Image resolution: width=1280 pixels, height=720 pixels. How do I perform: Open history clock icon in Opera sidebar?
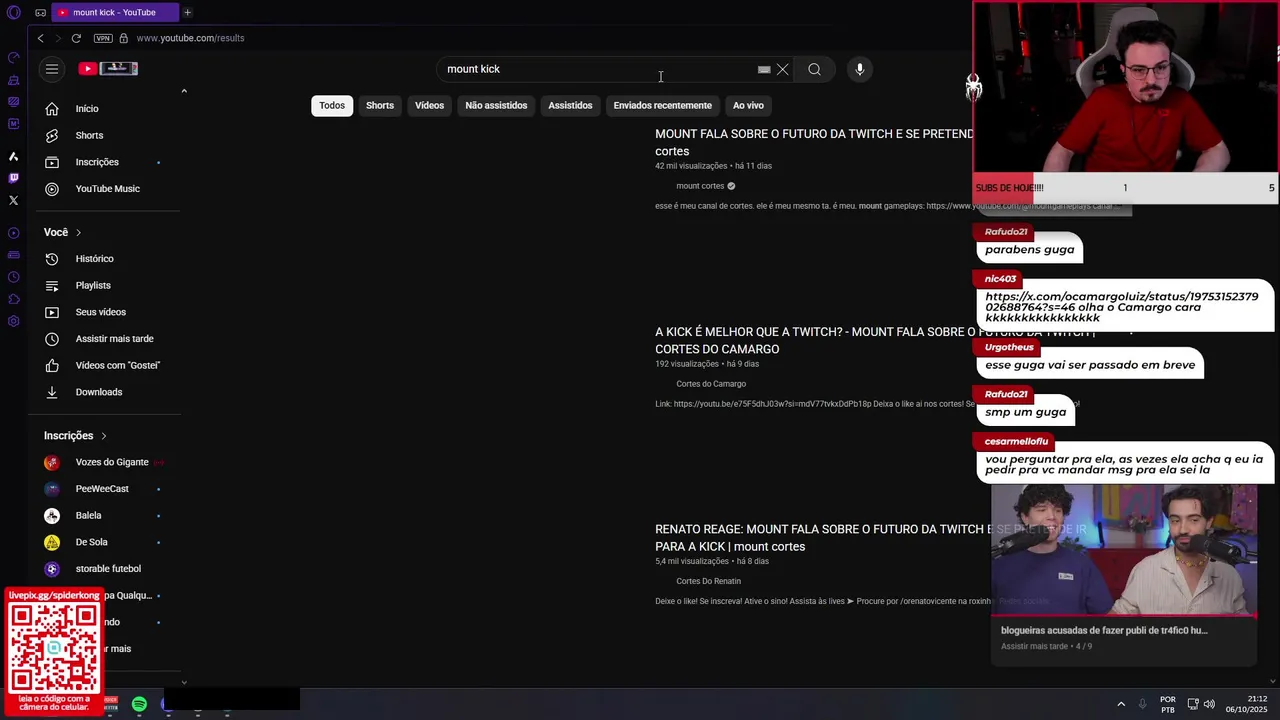(x=13, y=277)
